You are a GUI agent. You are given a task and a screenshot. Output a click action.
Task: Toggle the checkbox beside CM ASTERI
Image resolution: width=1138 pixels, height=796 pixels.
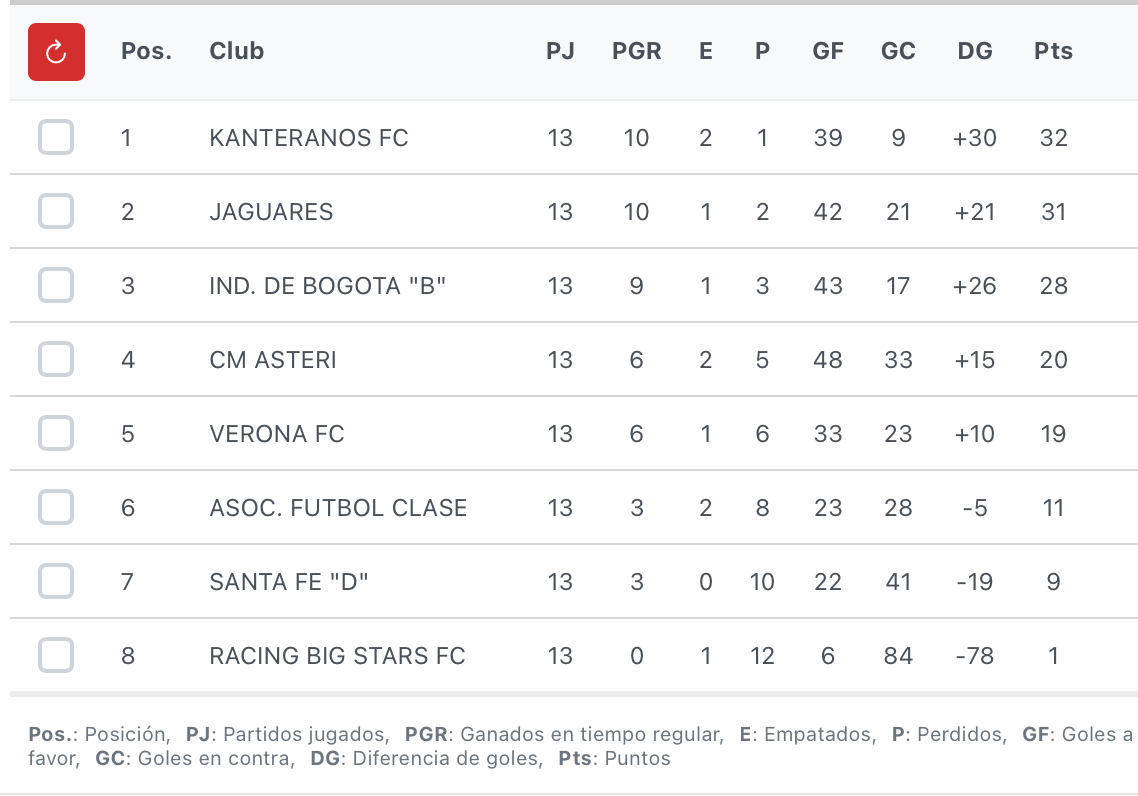click(x=56, y=359)
